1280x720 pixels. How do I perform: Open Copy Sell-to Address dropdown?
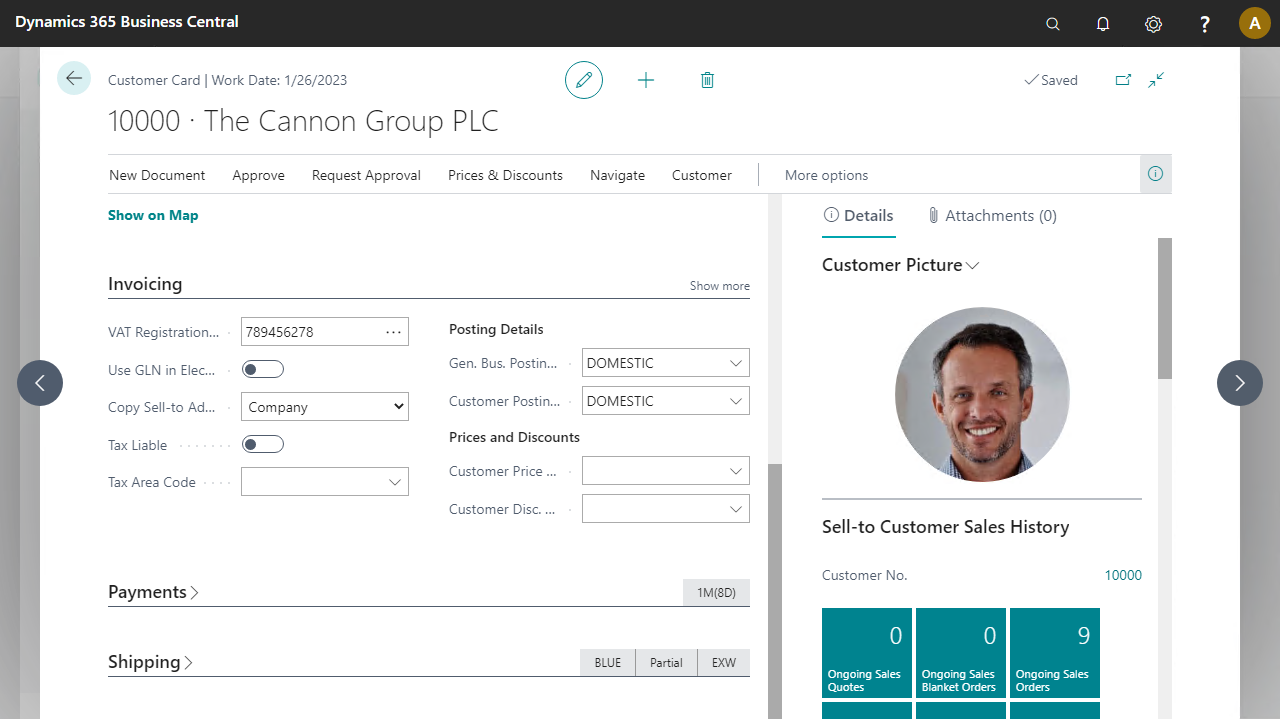click(x=325, y=407)
